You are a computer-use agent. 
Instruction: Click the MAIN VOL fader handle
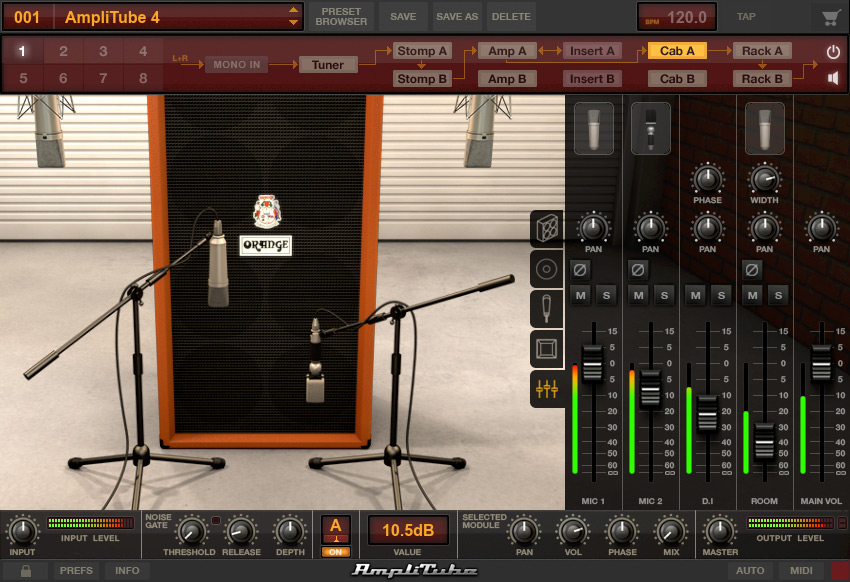[x=821, y=363]
